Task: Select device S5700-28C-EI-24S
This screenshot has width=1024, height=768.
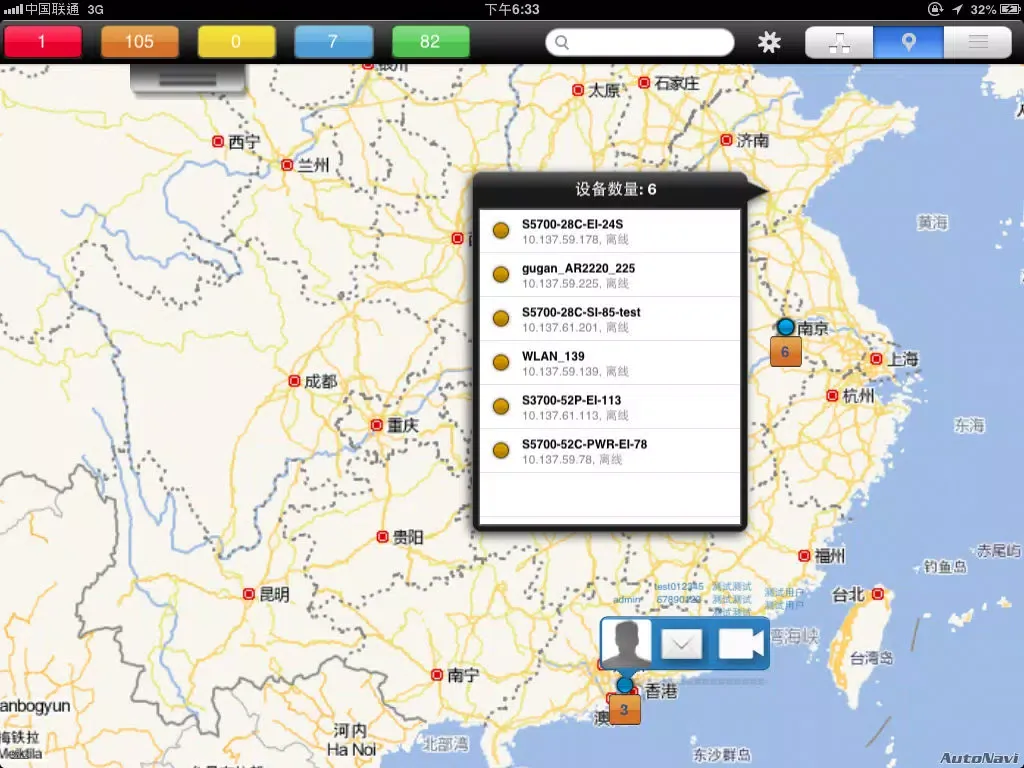Action: pos(610,231)
